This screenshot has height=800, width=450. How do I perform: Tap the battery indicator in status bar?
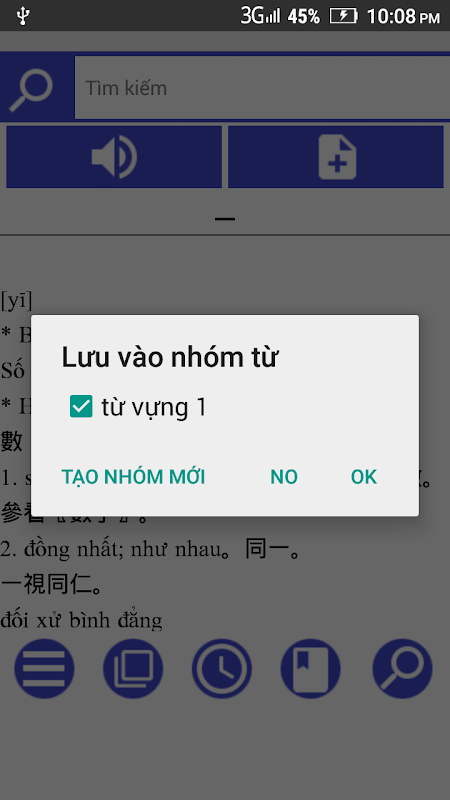tap(343, 16)
